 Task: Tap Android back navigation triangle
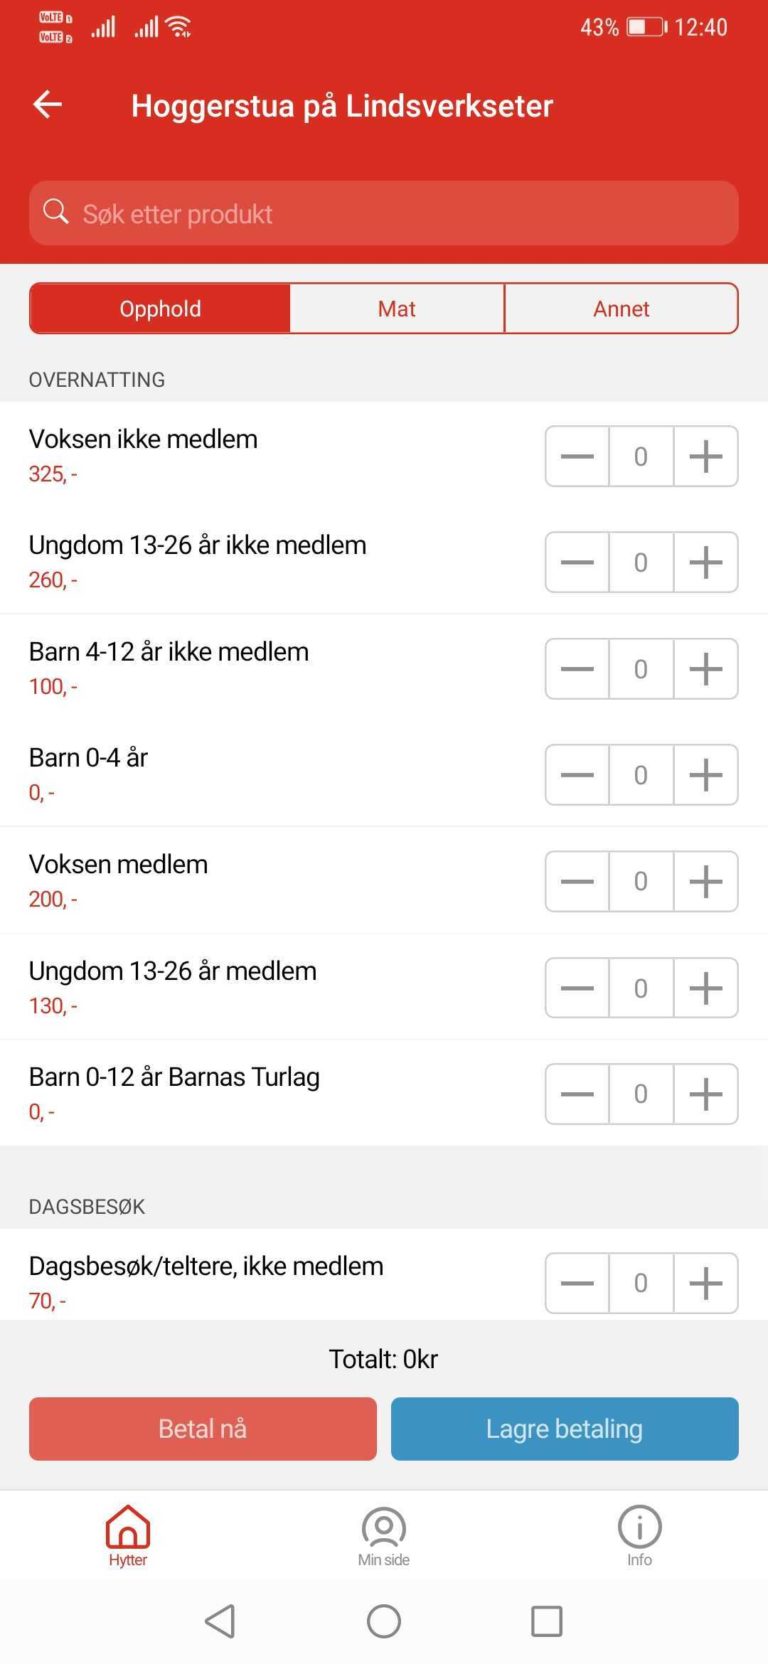(x=220, y=1621)
